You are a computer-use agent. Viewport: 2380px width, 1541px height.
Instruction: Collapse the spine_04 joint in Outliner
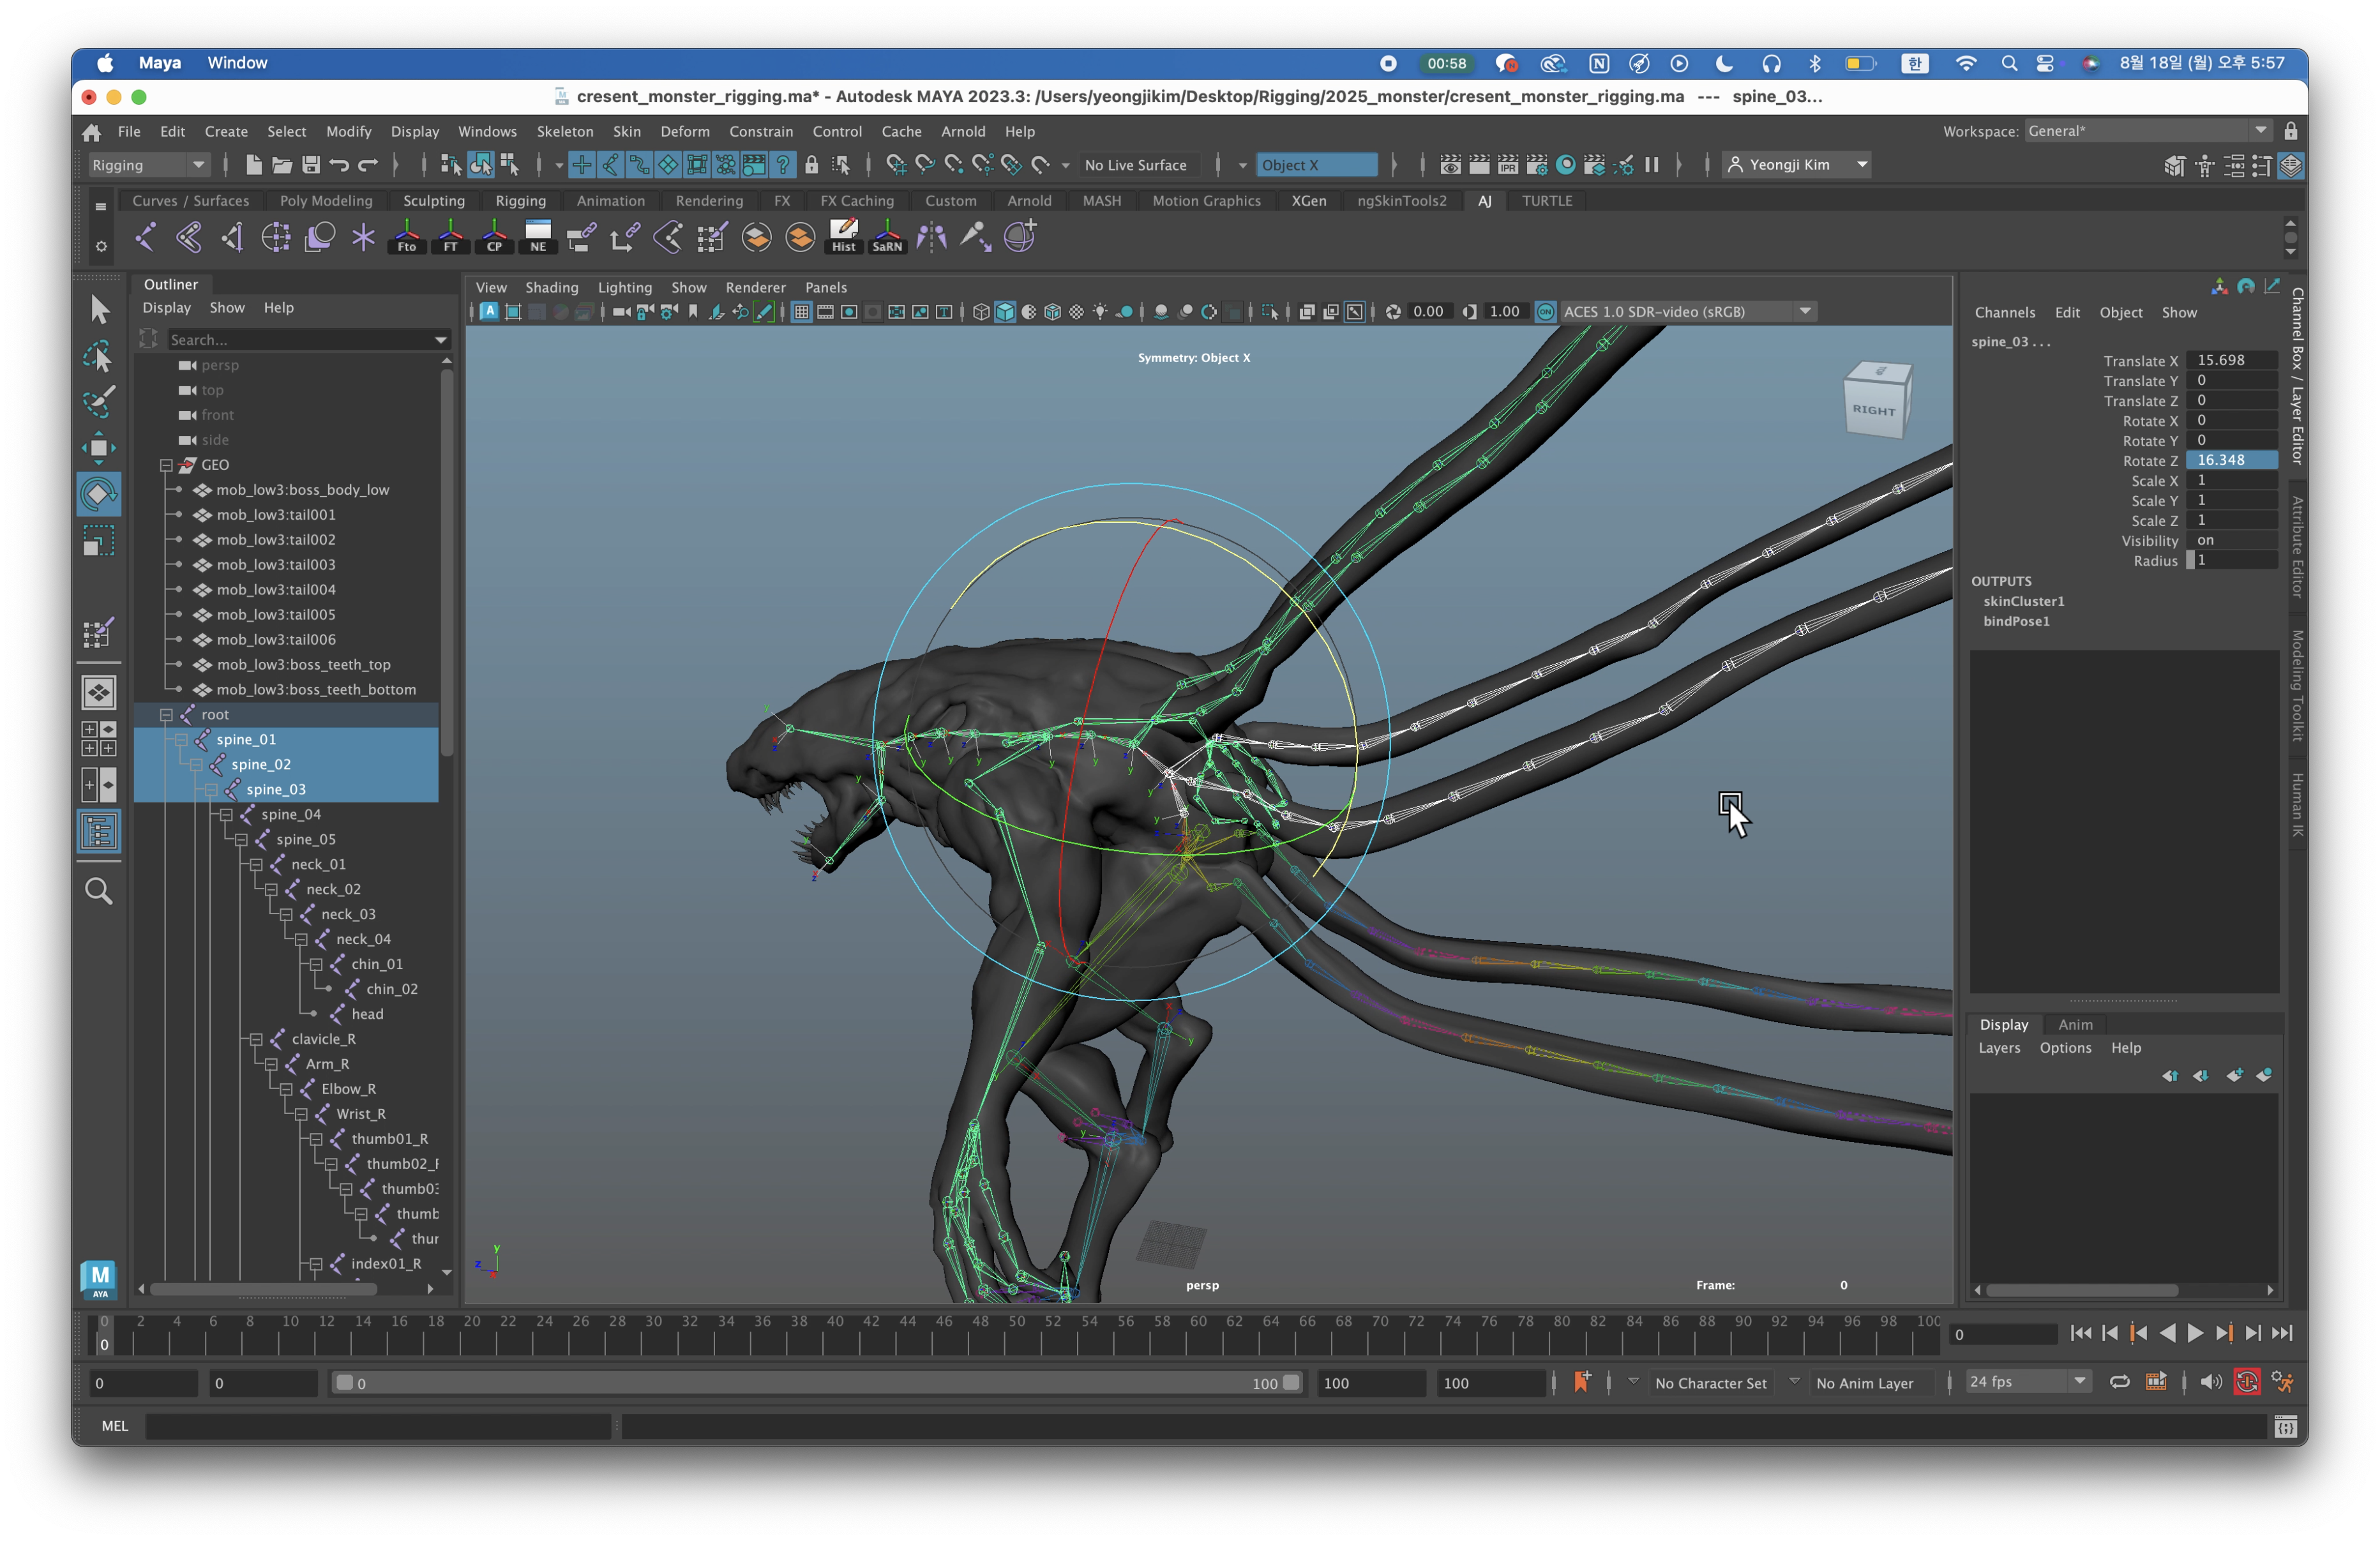tap(226, 814)
